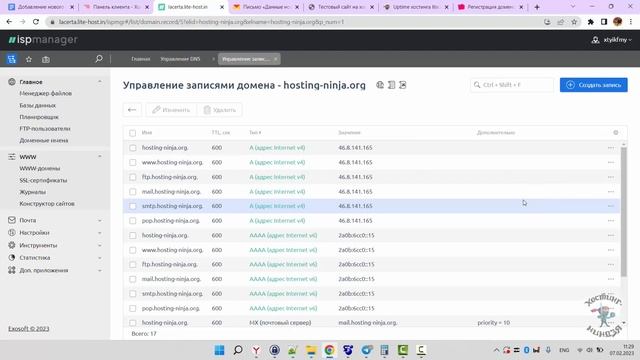Focus the table search field
640x360 pixels.
pyautogui.click(x=511, y=85)
